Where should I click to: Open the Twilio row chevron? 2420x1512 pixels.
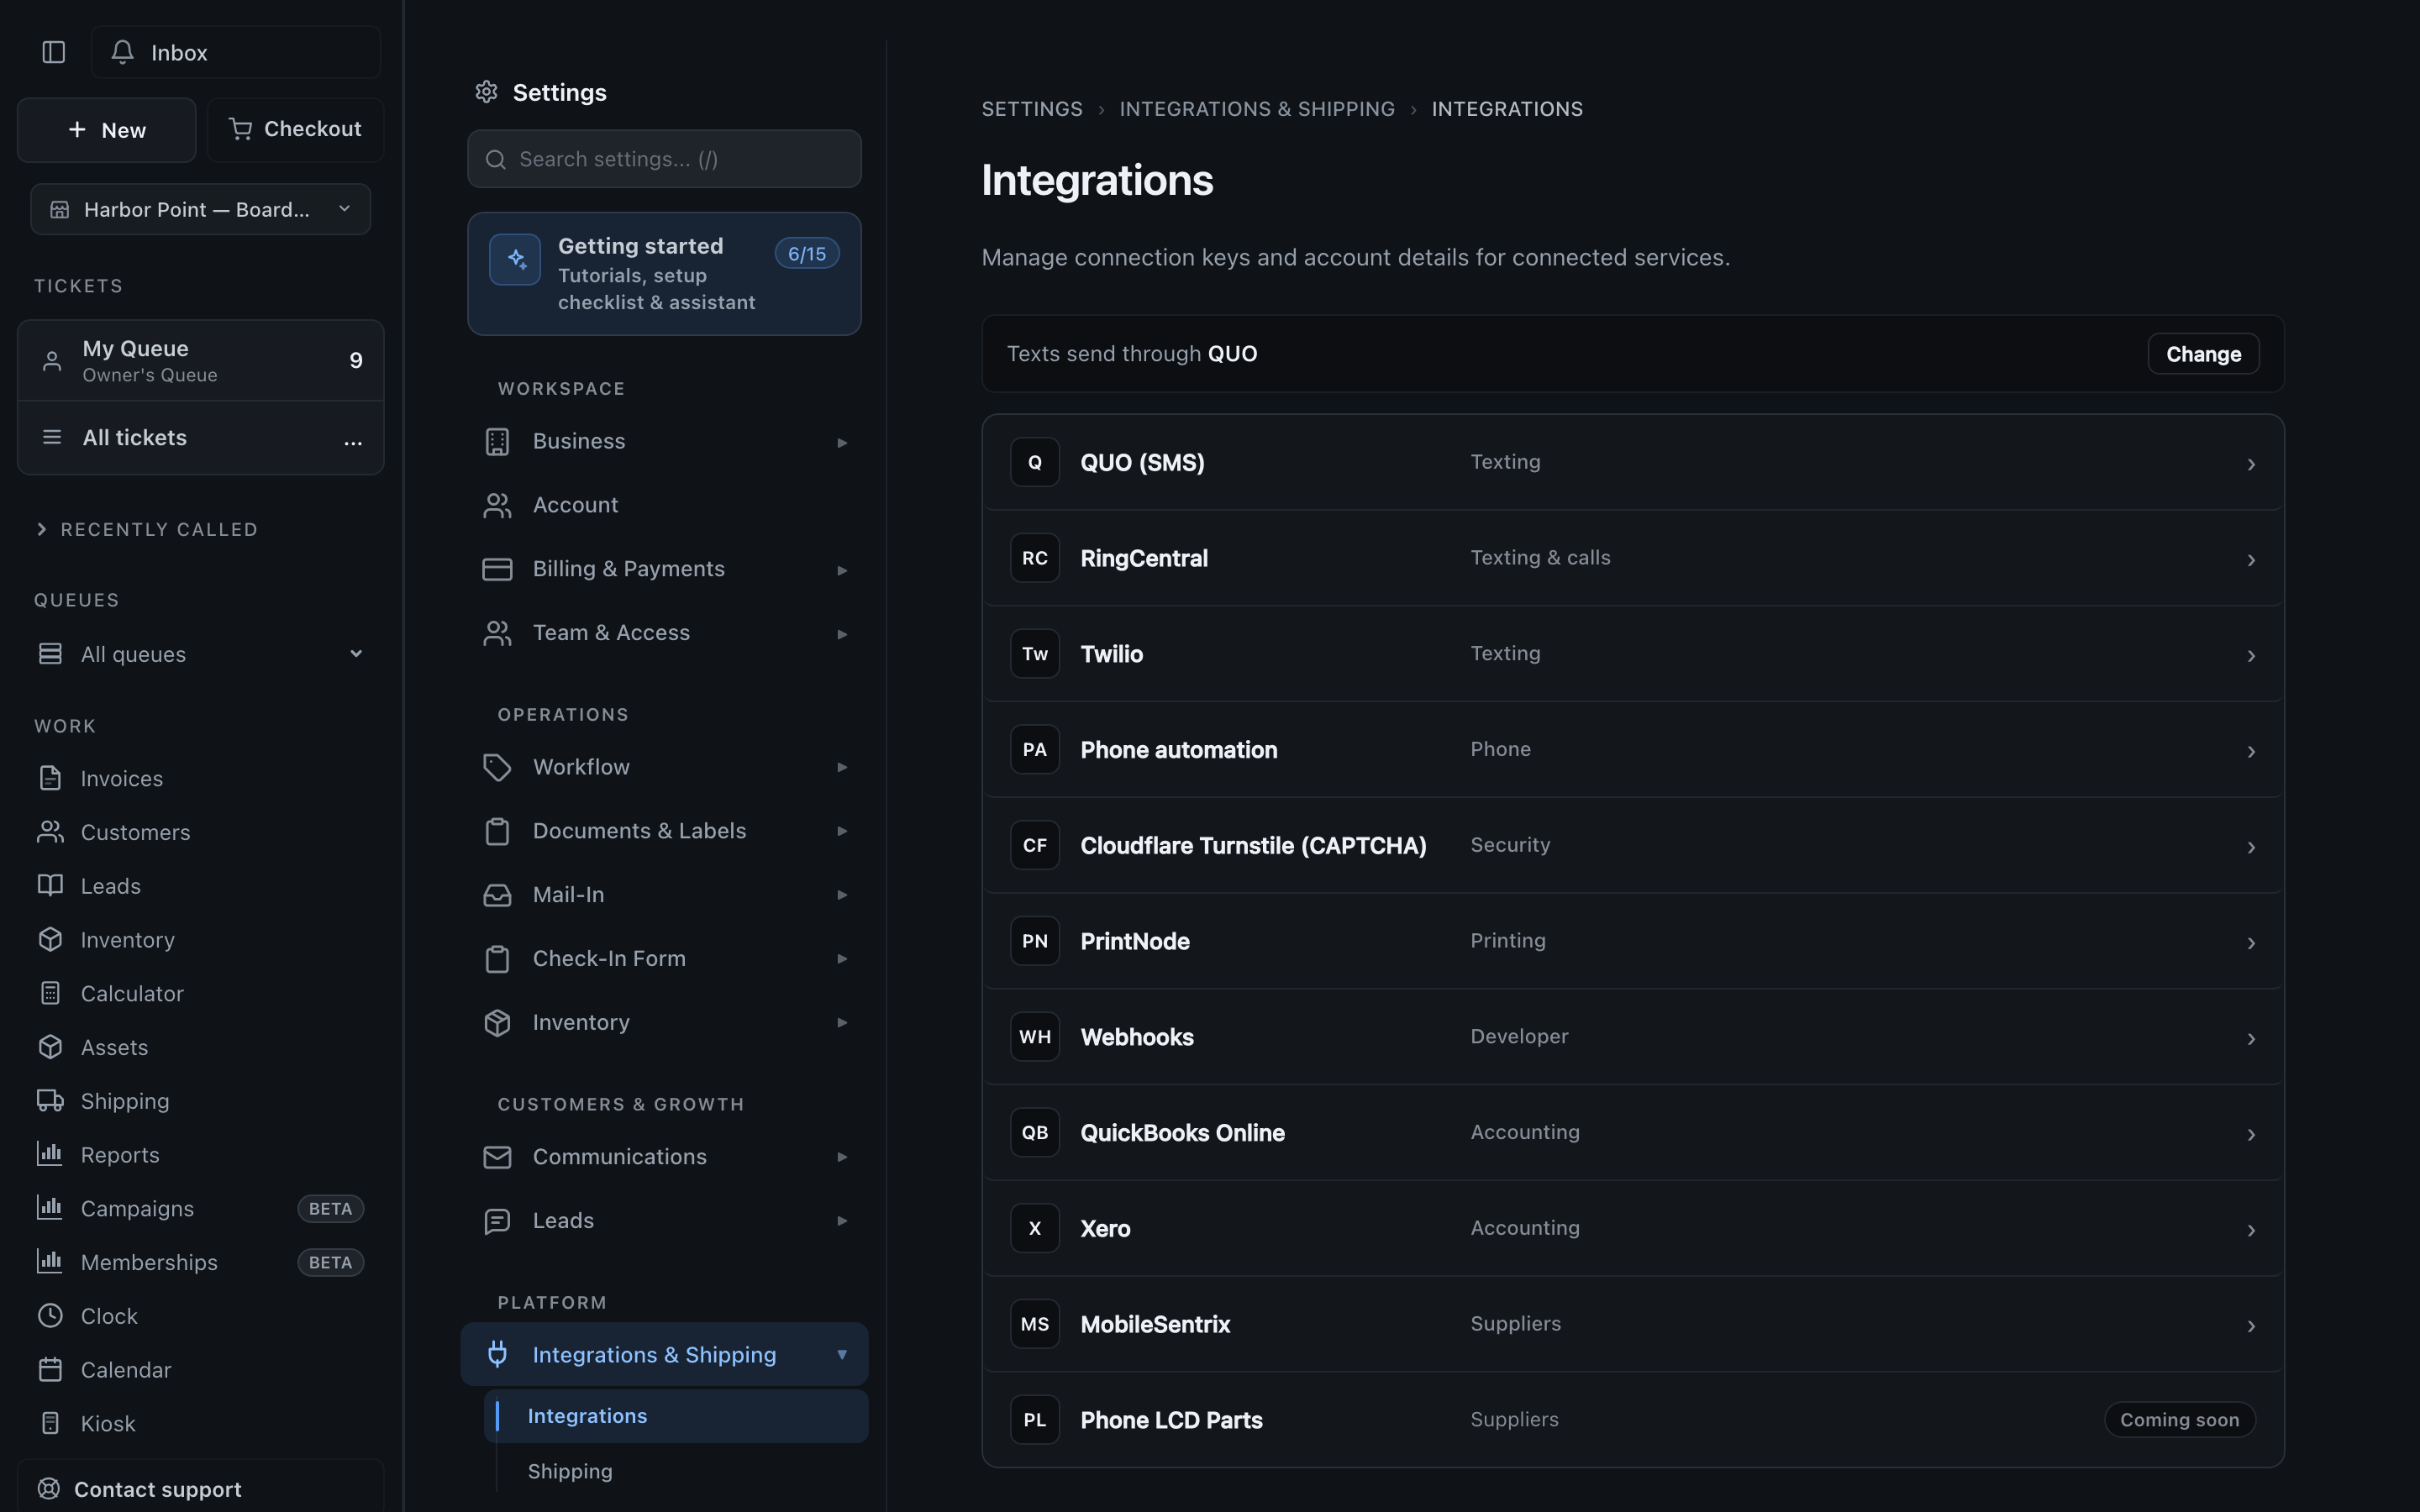click(x=2251, y=656)
